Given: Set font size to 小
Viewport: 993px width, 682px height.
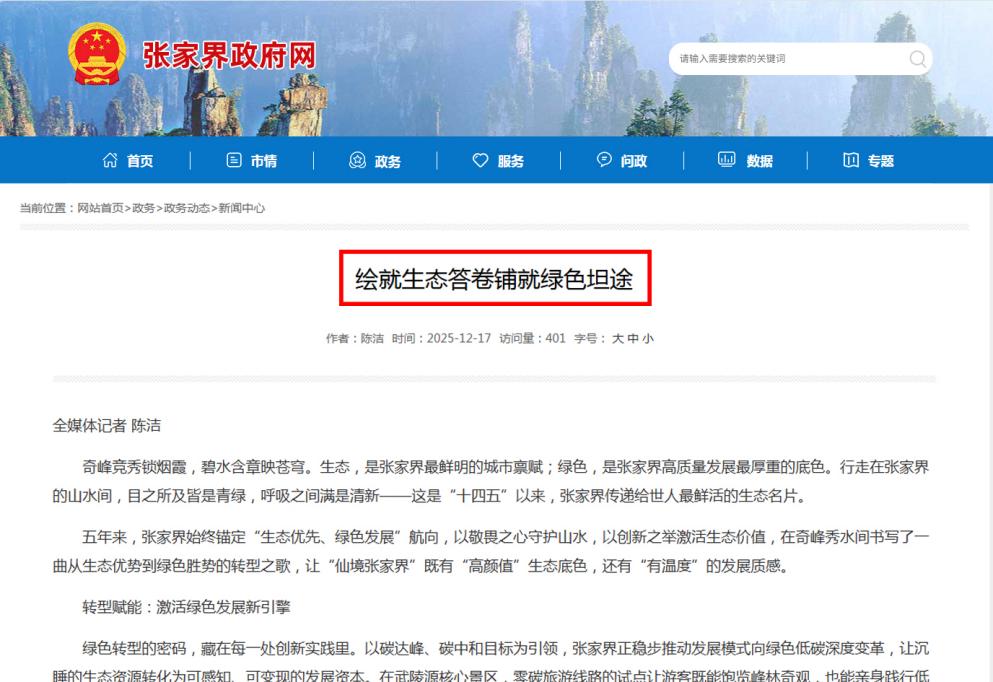Looking at the screenshot, I should (648, 339).
